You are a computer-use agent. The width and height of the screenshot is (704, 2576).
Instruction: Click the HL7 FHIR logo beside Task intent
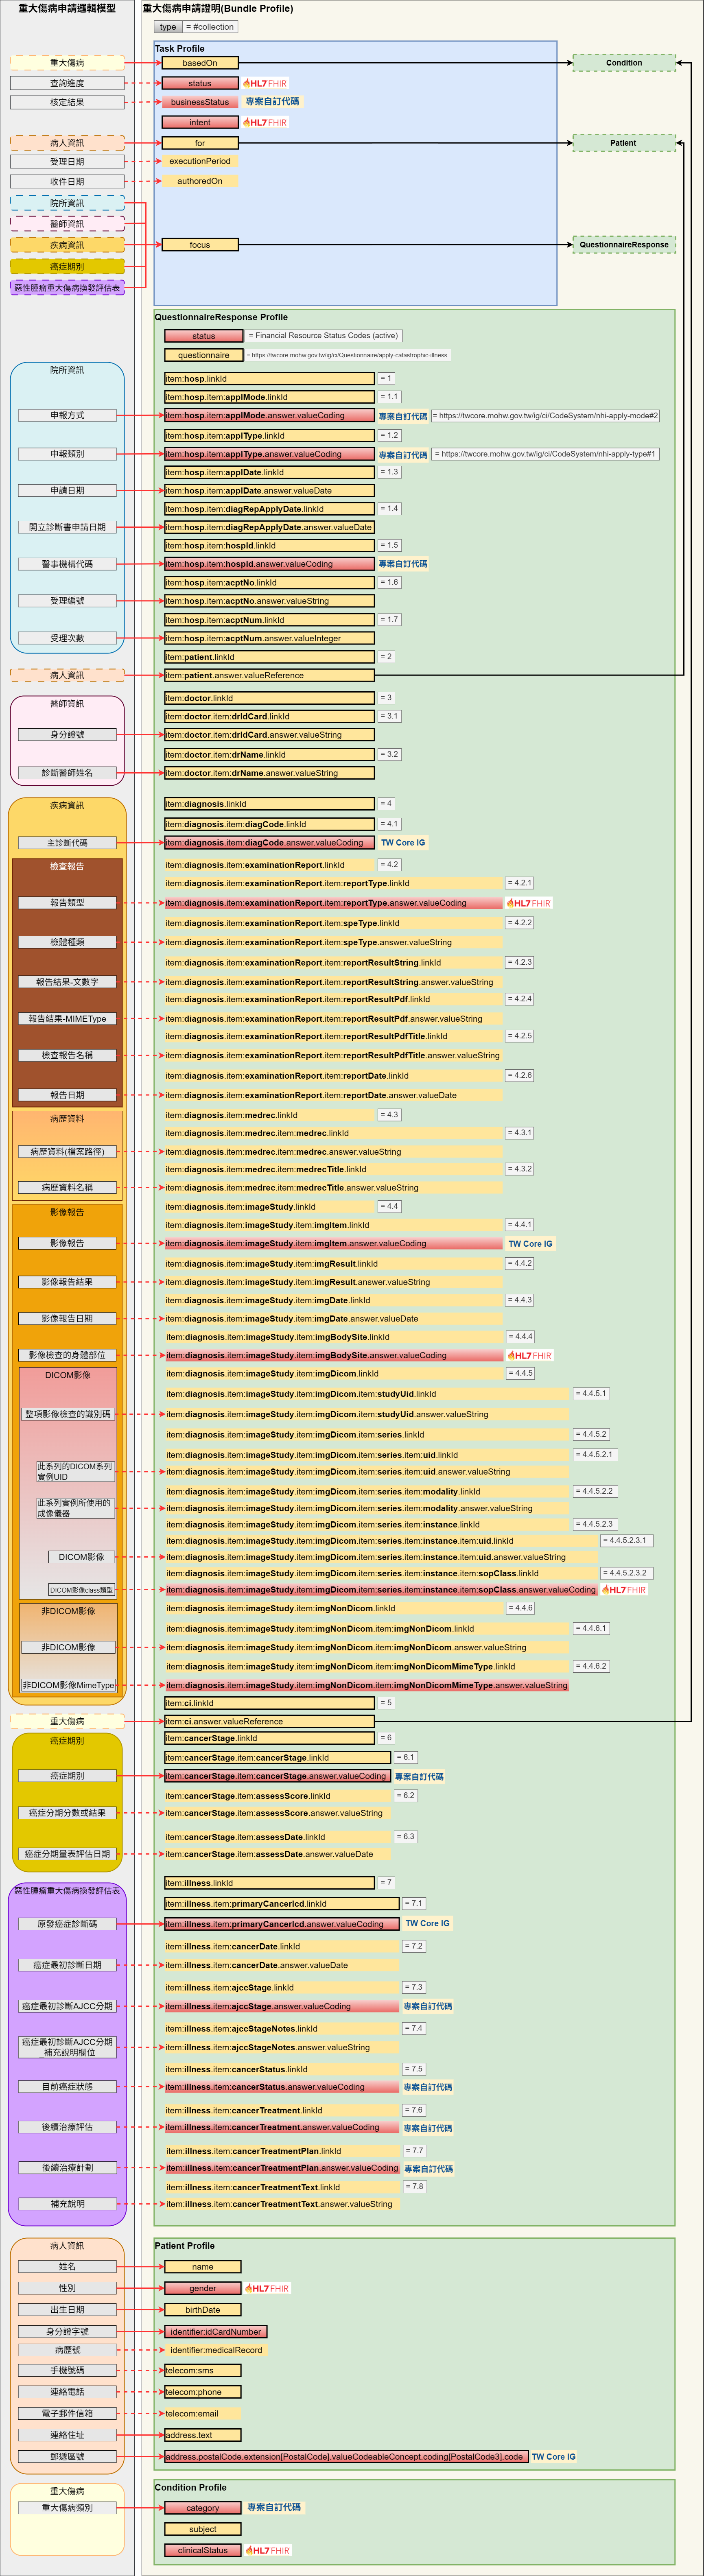(265, 122)
